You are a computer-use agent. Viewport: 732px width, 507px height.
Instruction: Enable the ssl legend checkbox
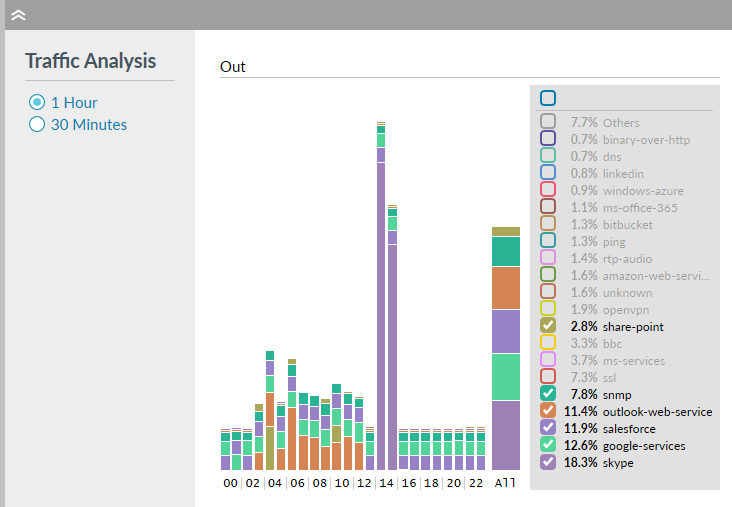coord(548,377)
